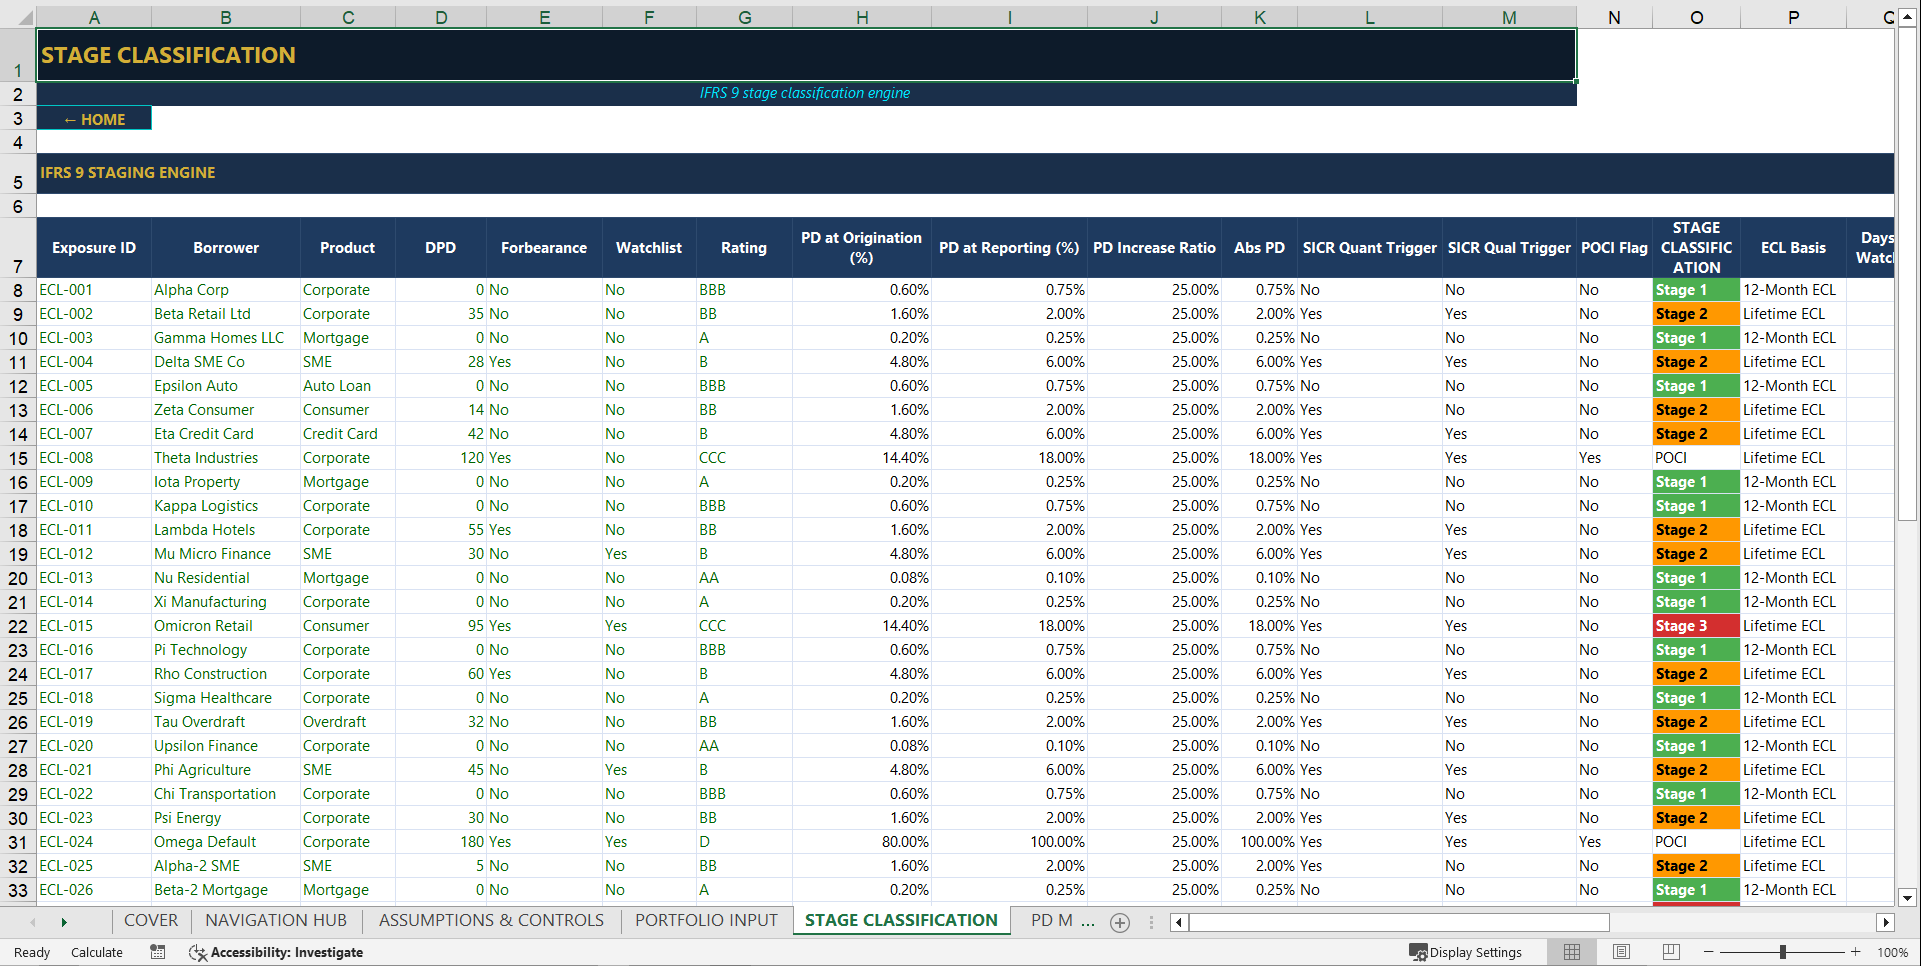Image resolution: width=1921 pixels, height=966 pixels.
Task: Click the Exposure ID column header cell
Action: 94,248
